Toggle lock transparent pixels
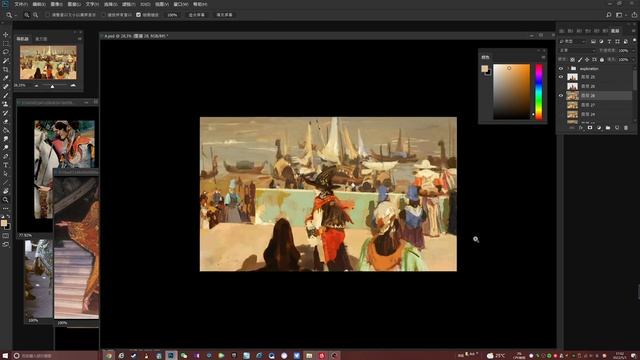 (572, 60)
